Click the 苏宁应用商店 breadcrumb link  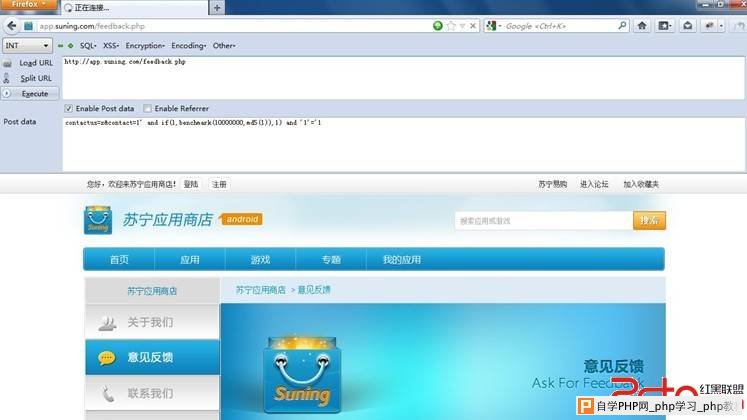(x=261, y=290)
